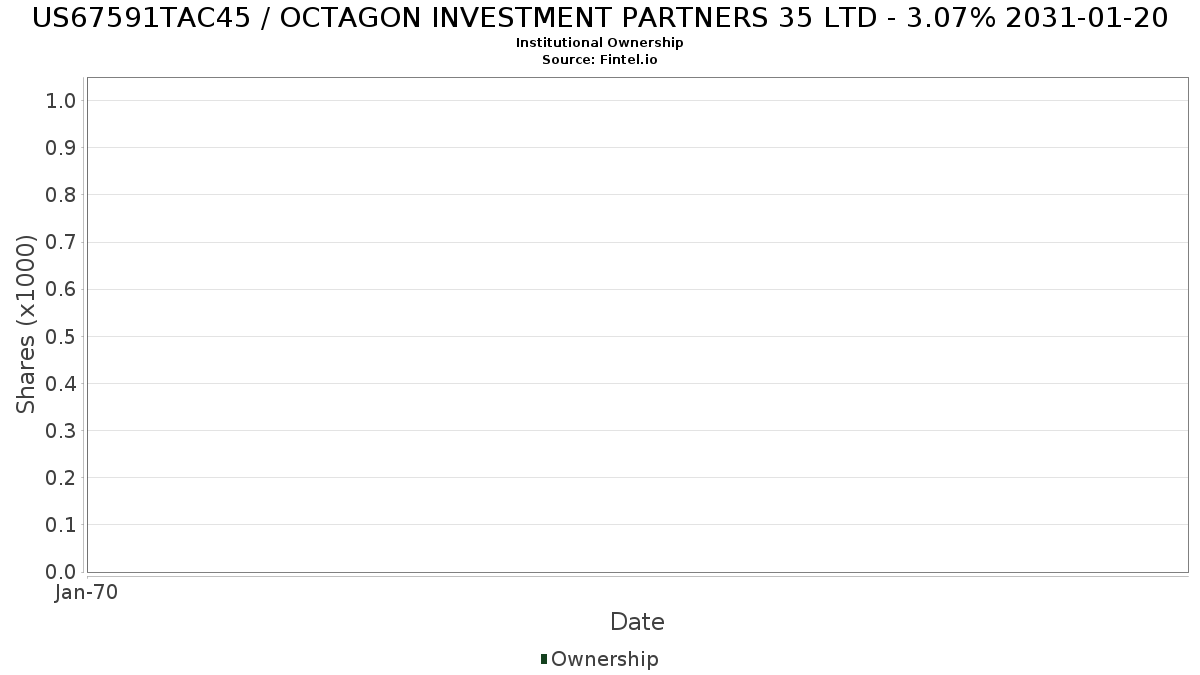Select the 0.4 y-axis tick label
Image resolution: width=1200 pixels, height=675 pixels.
61,383
